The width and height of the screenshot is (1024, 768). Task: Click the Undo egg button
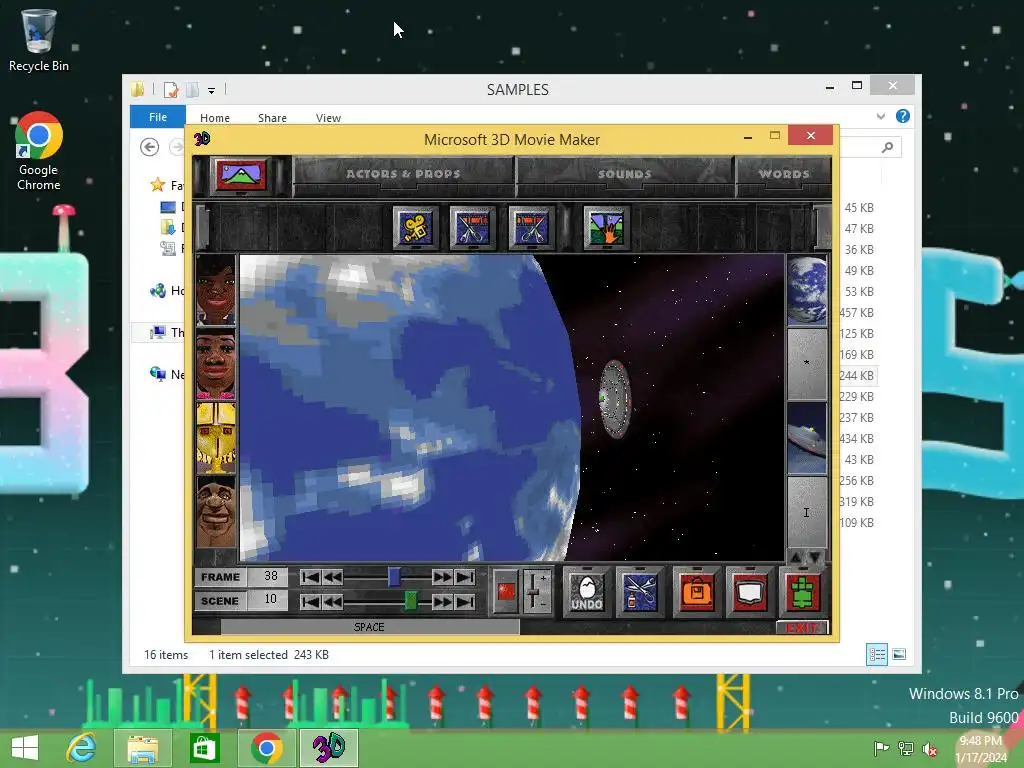[x=586, y=592]
